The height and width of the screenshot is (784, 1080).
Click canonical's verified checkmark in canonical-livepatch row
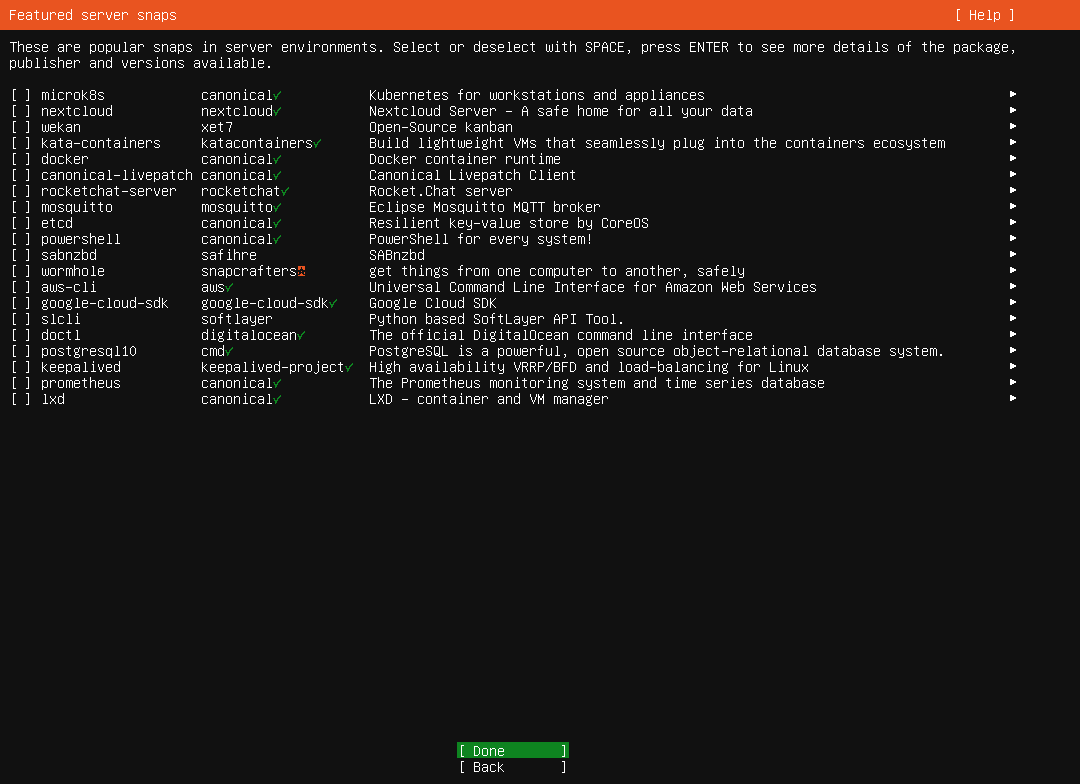277,175
